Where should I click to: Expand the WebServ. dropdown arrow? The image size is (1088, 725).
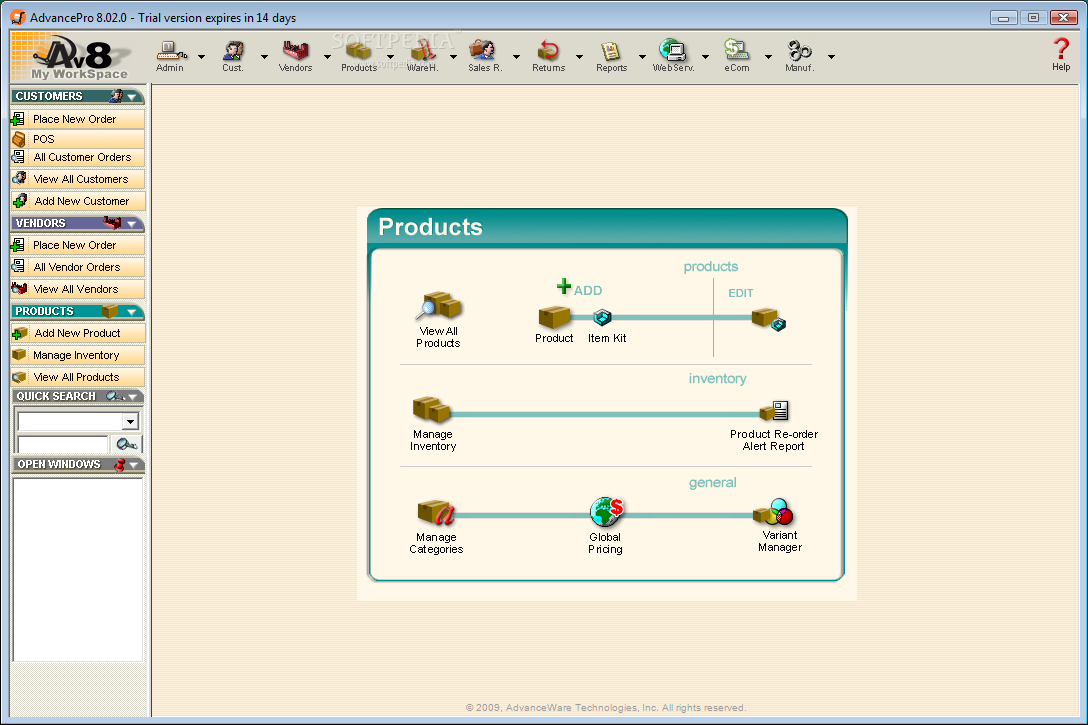(705, 57)
